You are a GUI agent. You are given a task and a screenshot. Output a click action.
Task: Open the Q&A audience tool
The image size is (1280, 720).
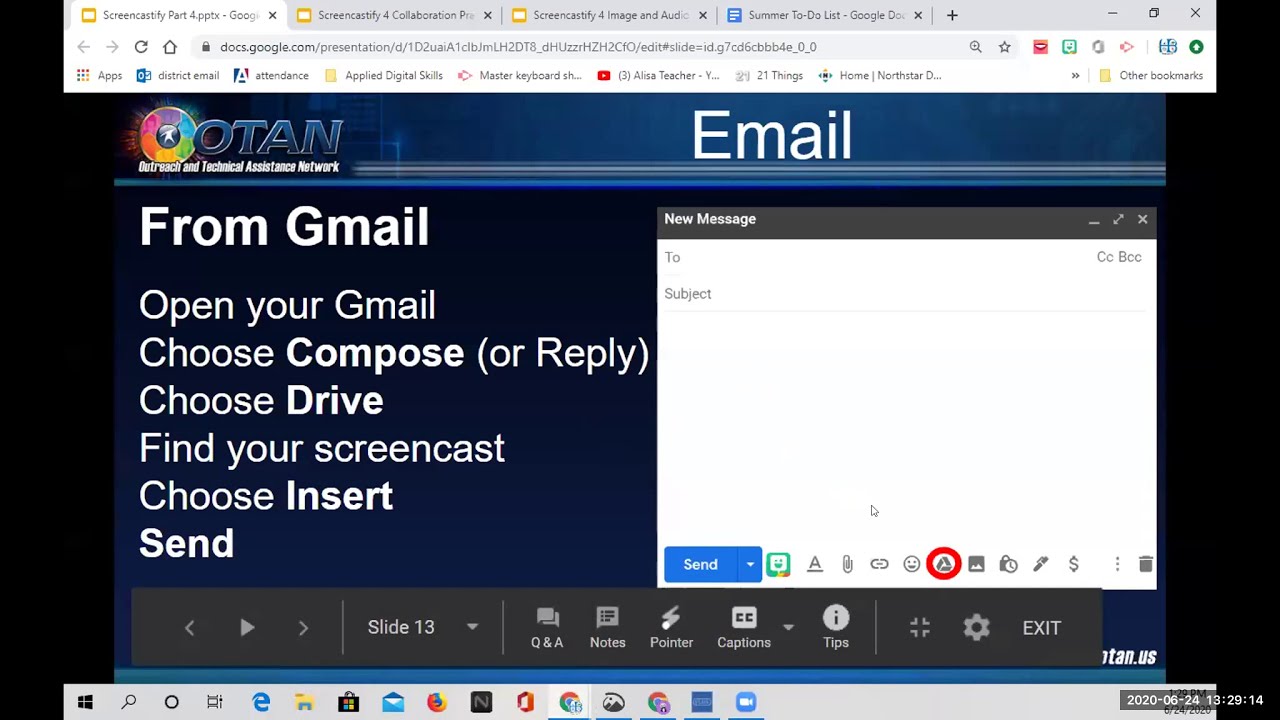click(547, 628)
